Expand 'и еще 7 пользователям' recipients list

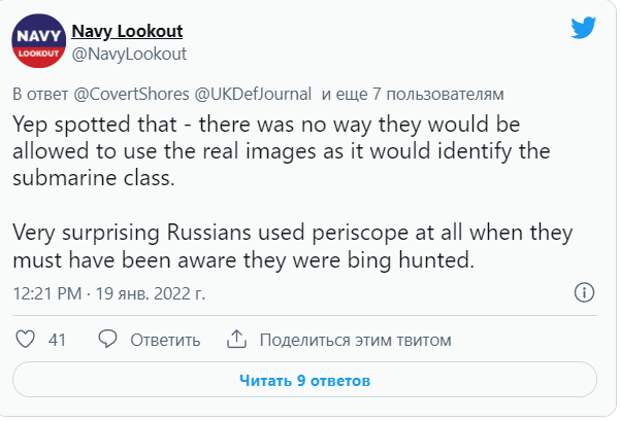pyautogui.click(x=413, y=94)
